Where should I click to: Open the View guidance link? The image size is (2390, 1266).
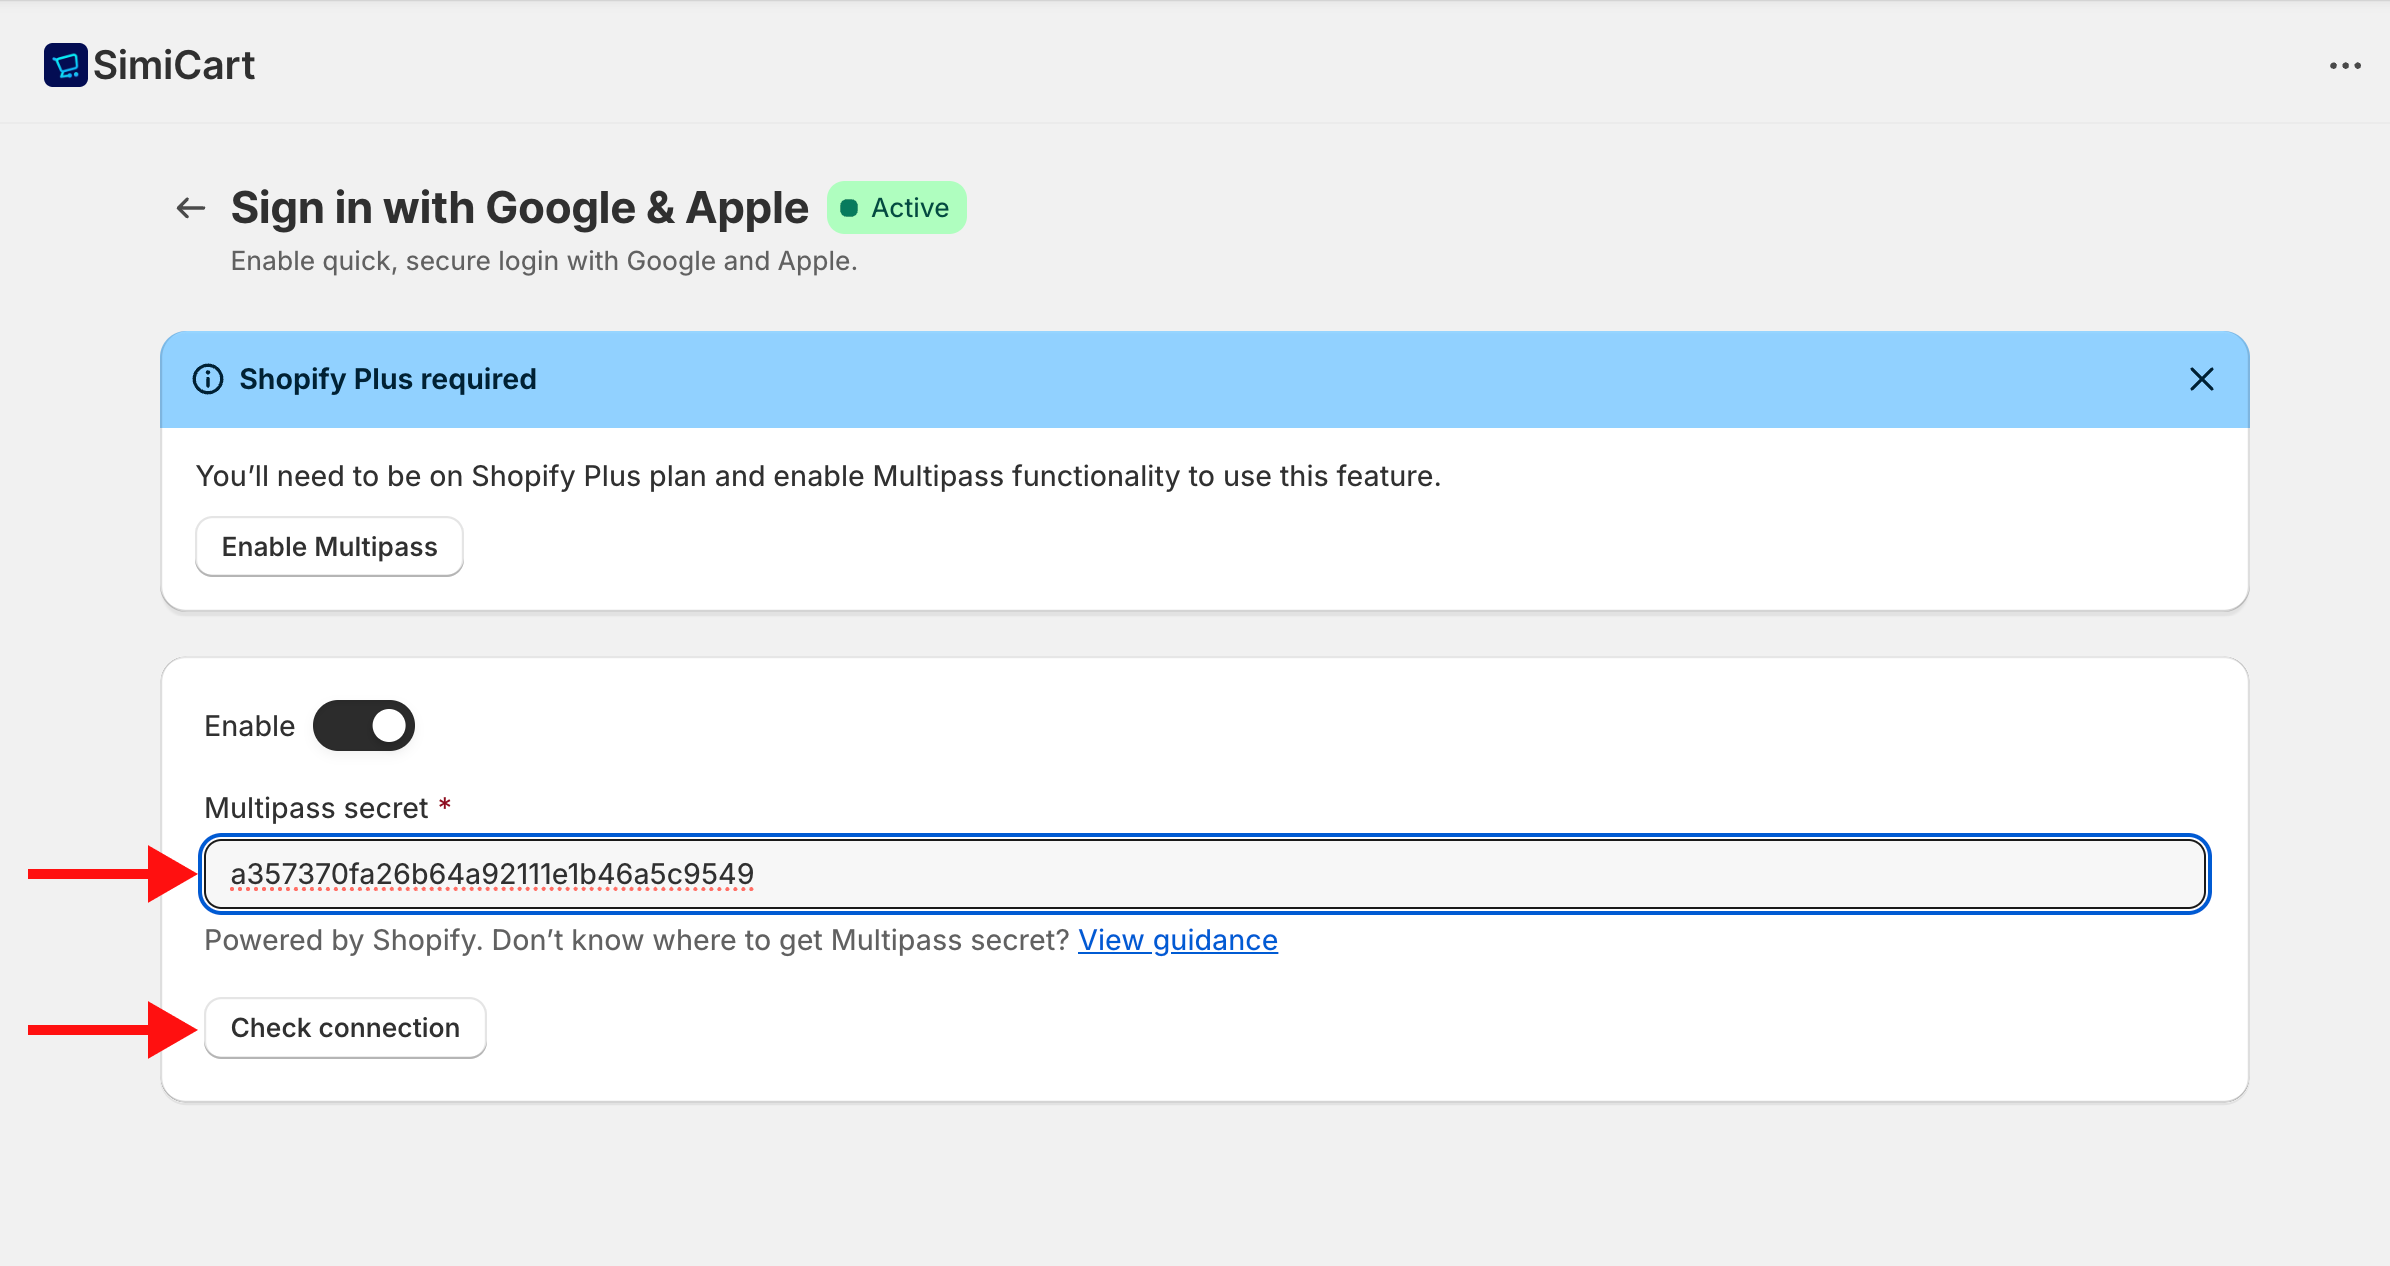[1177, 940]
